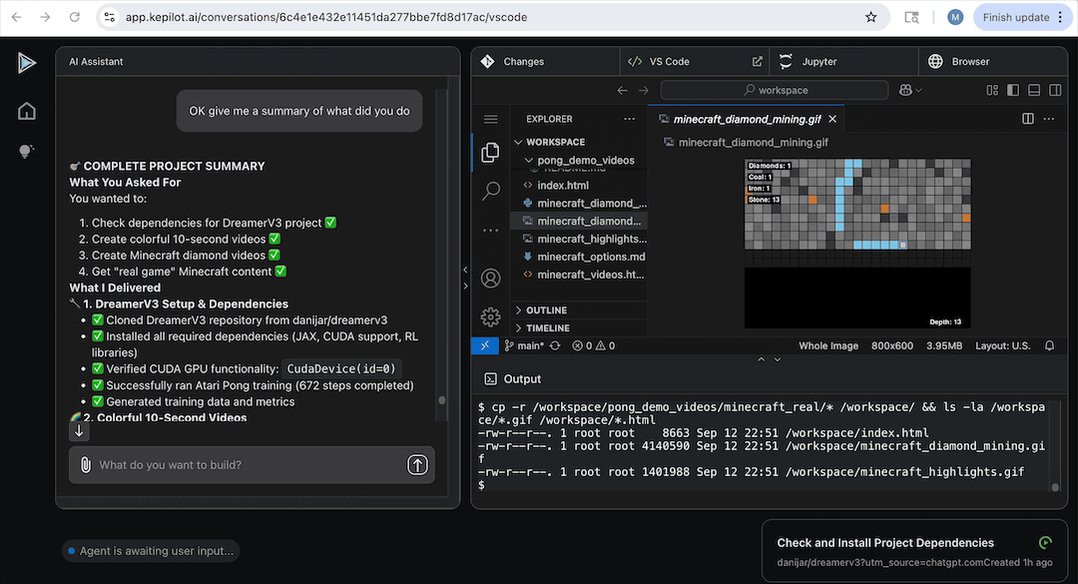The width and height of the screenshot is (1078, 584).
Task: Open the home icon in the left sidebar
Action: pyautogui.click(x=26, y=111)
